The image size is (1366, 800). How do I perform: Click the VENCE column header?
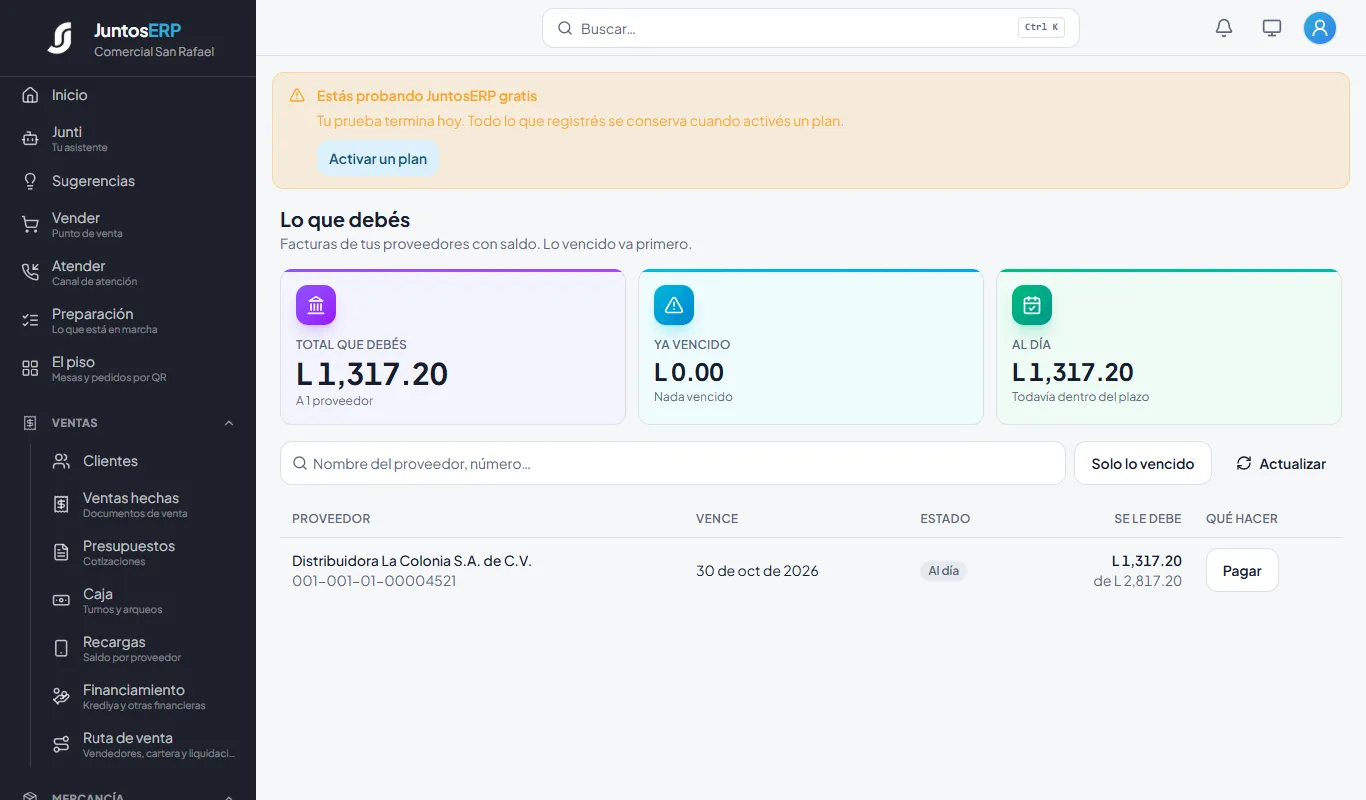click(717, 519)
